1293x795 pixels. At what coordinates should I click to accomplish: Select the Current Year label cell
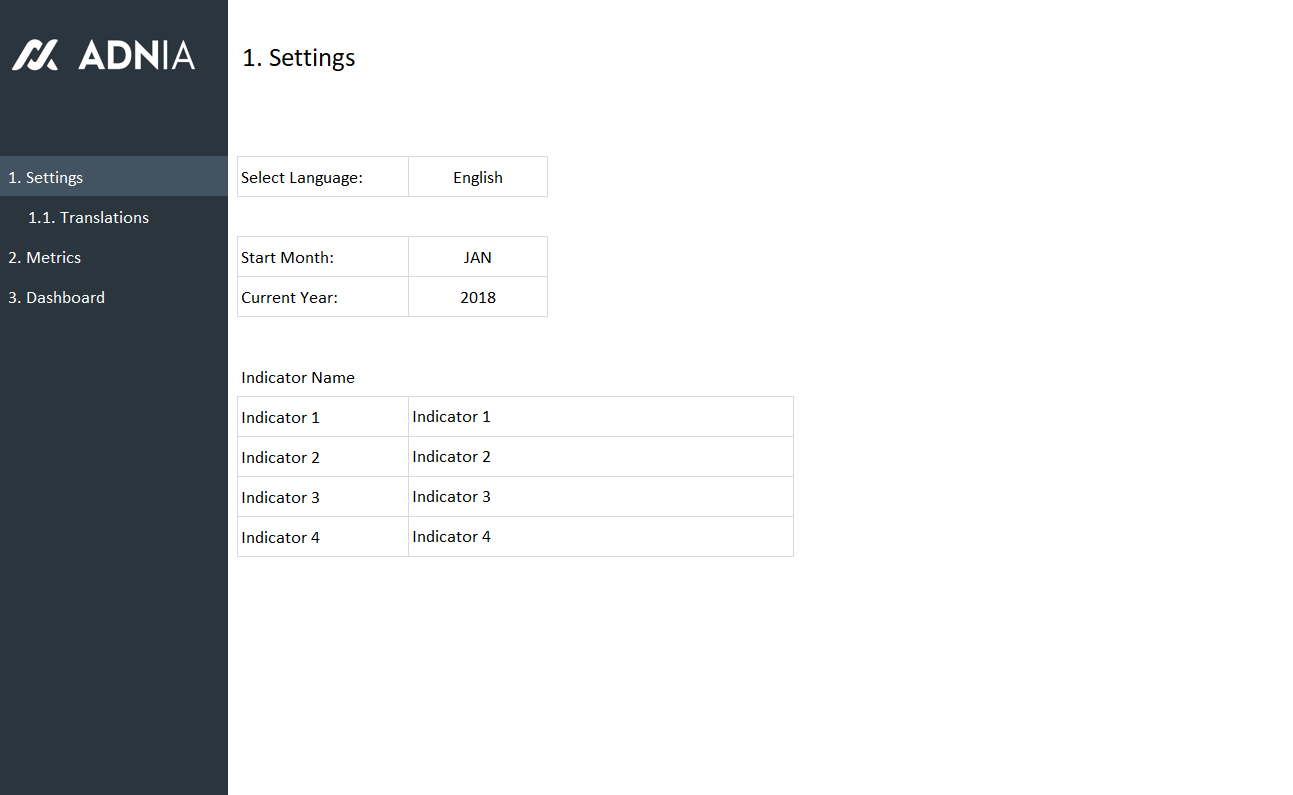pos(322,297)
